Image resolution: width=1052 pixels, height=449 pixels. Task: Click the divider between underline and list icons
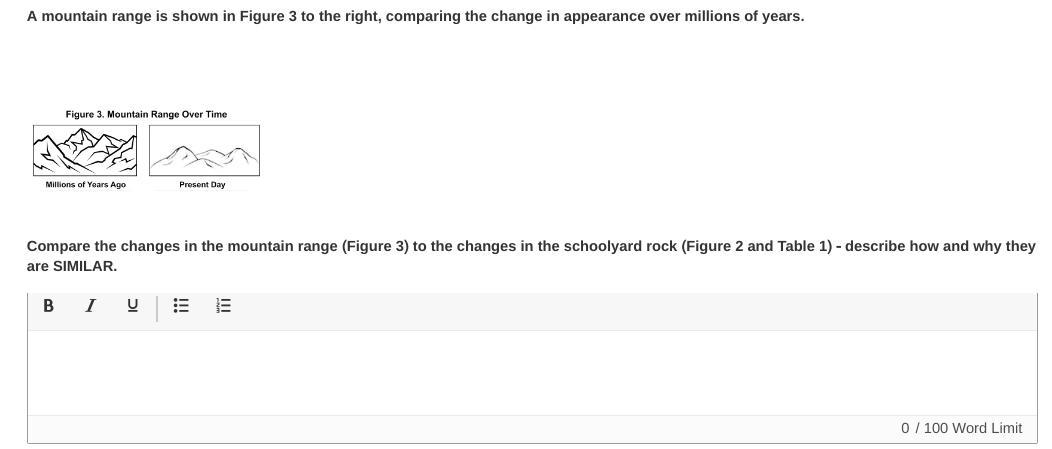coord(157,306)
